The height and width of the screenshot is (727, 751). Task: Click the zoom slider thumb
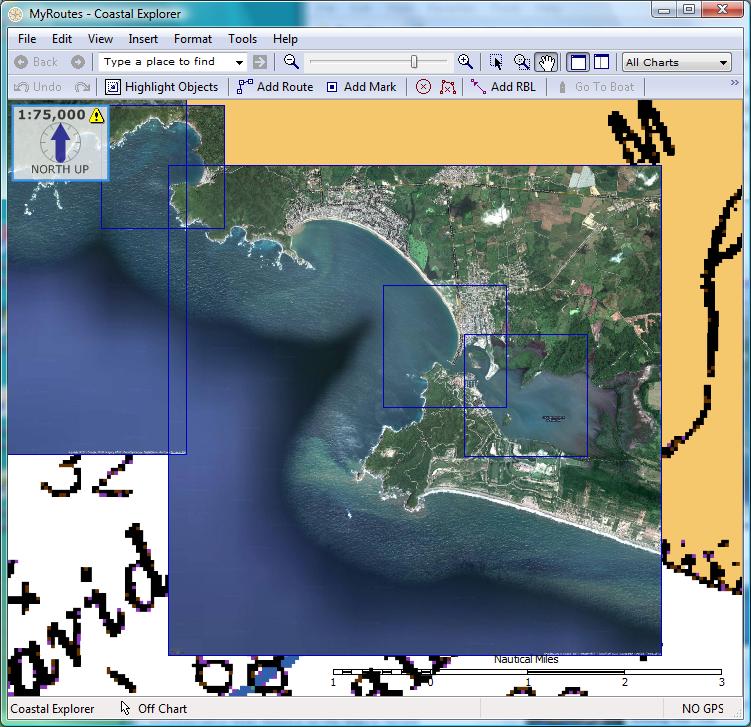click(x=414, y=61)
